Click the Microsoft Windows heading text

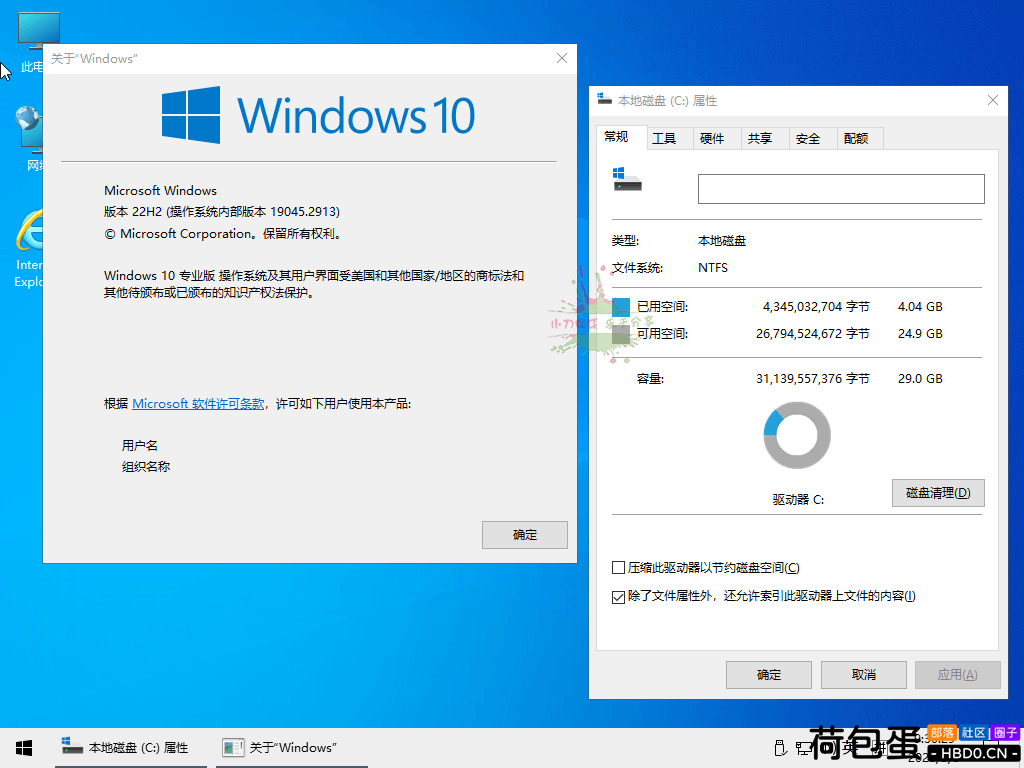click(161, 191)
